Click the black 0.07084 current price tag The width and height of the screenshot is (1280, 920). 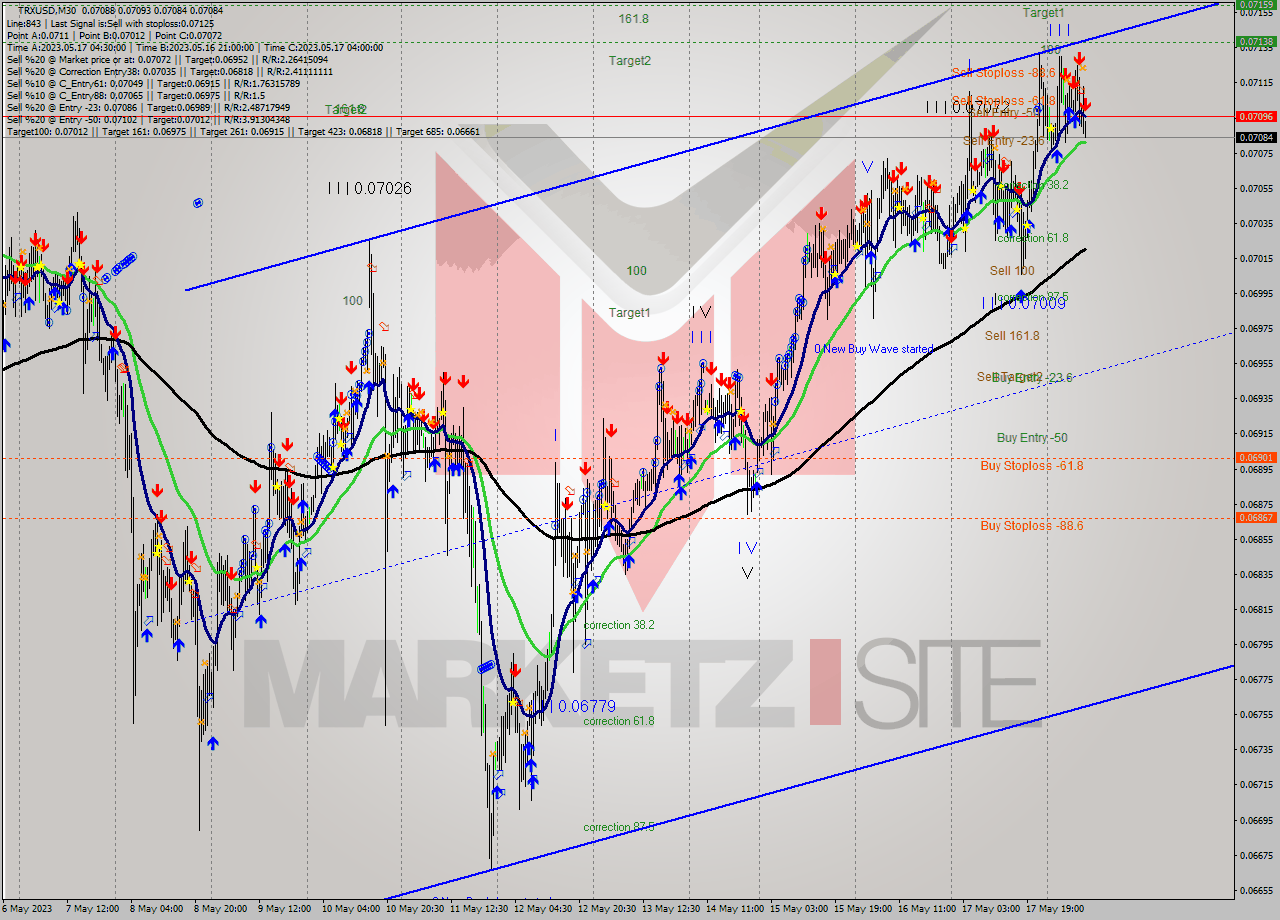[x=1257, y=137]
